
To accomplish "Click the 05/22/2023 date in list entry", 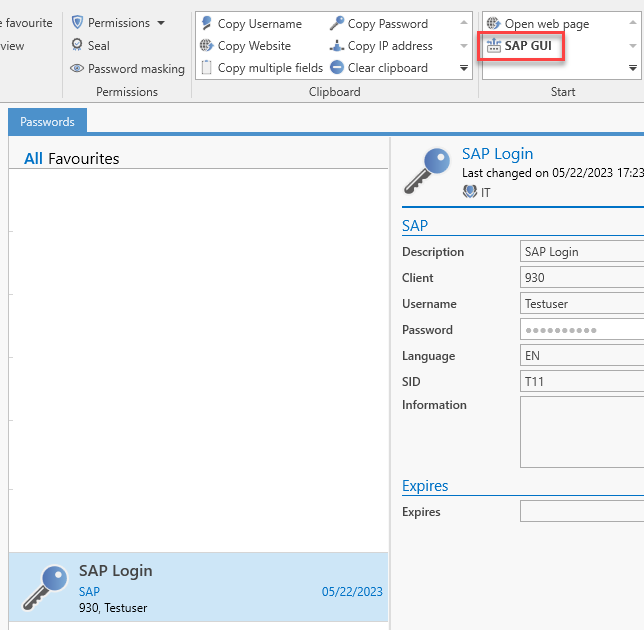I will 352,591.
